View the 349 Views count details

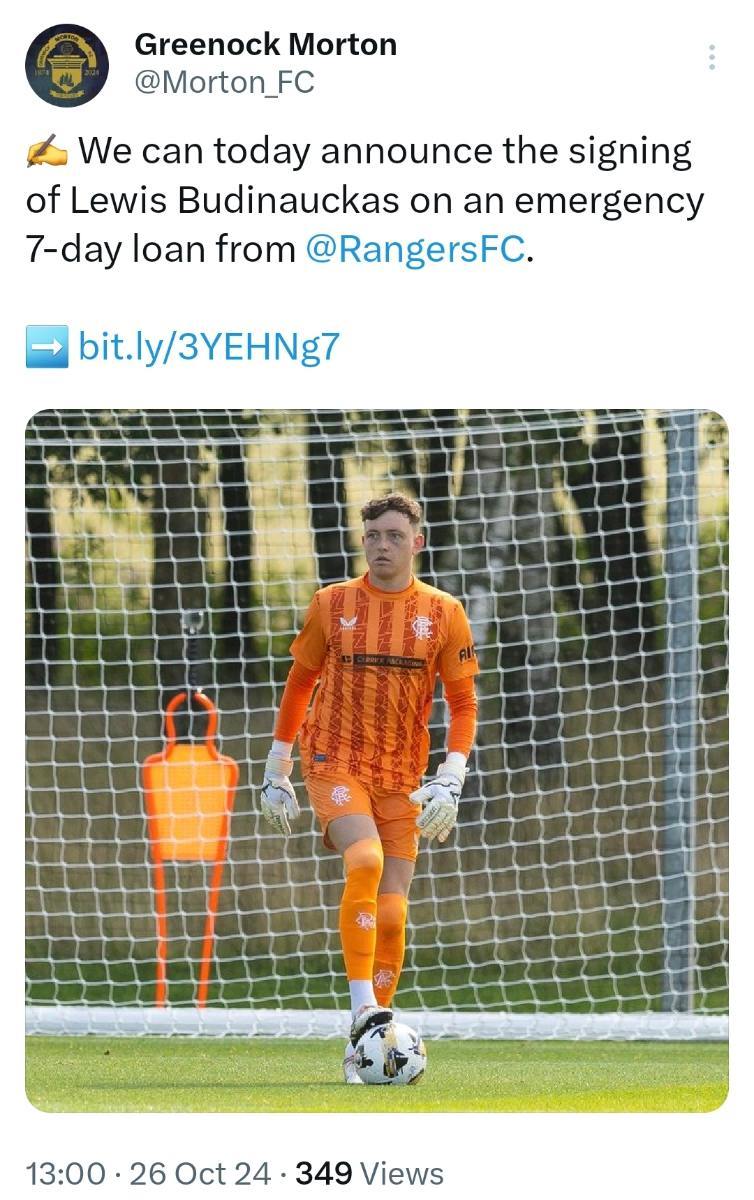click(x=370, y=1172)
